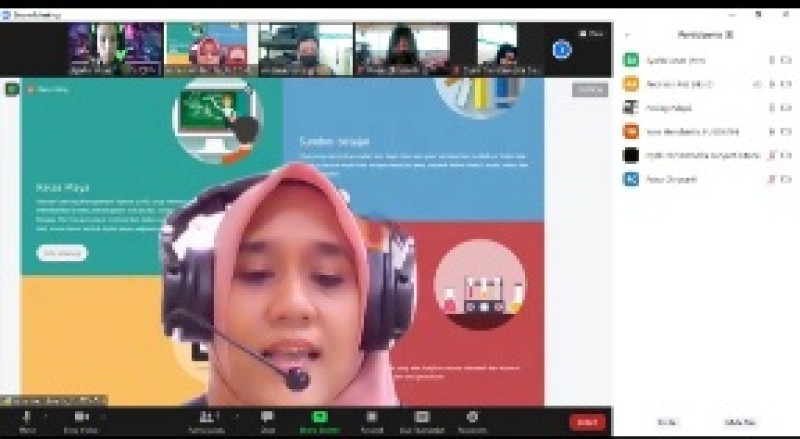Open video options arrow beside camera

point(104,417)
